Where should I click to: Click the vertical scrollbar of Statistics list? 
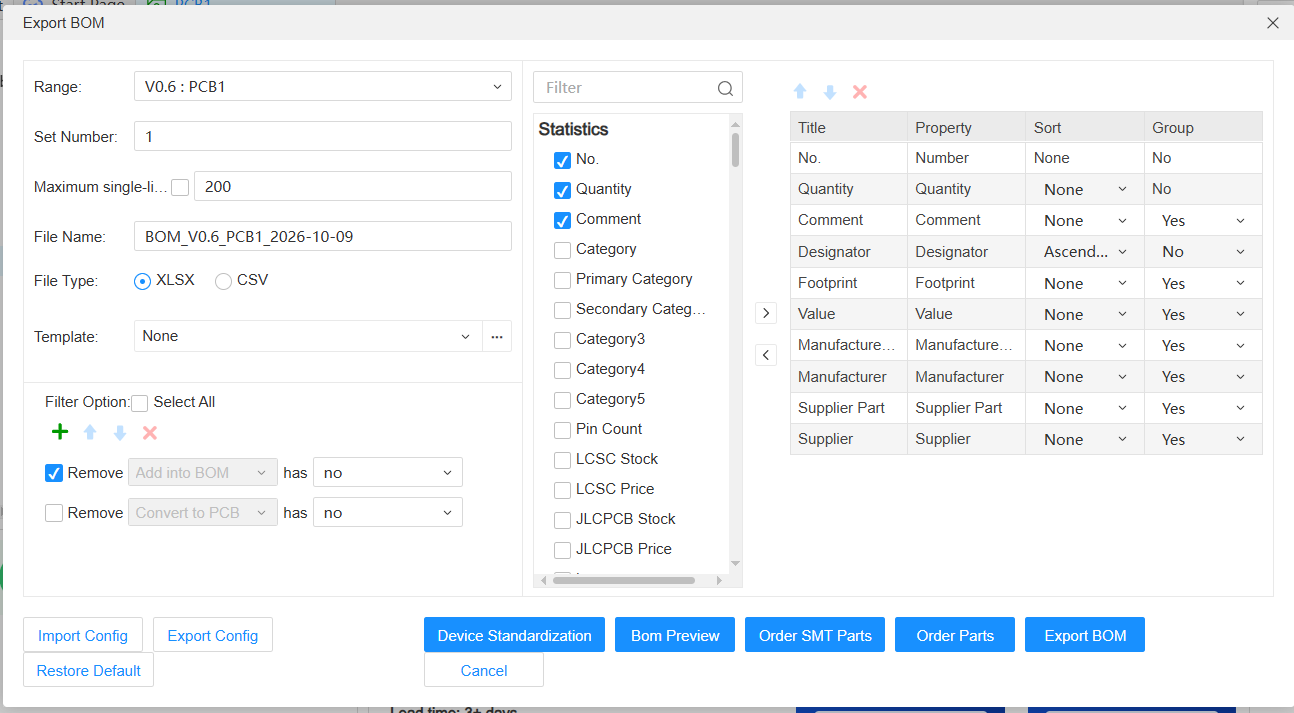pyautogui.click(x=735, y=150)
